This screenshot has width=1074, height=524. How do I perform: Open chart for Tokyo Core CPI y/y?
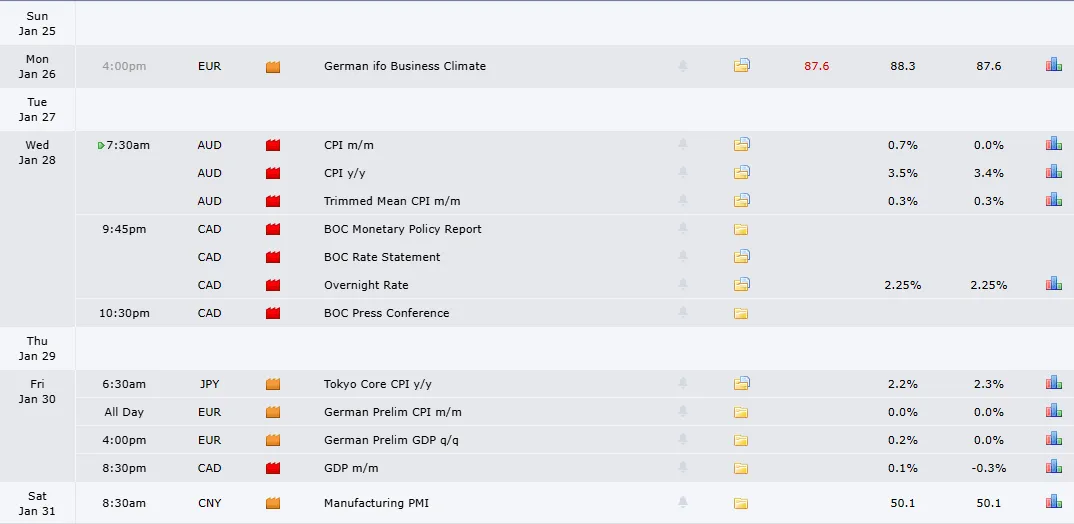coord(1053,383)
